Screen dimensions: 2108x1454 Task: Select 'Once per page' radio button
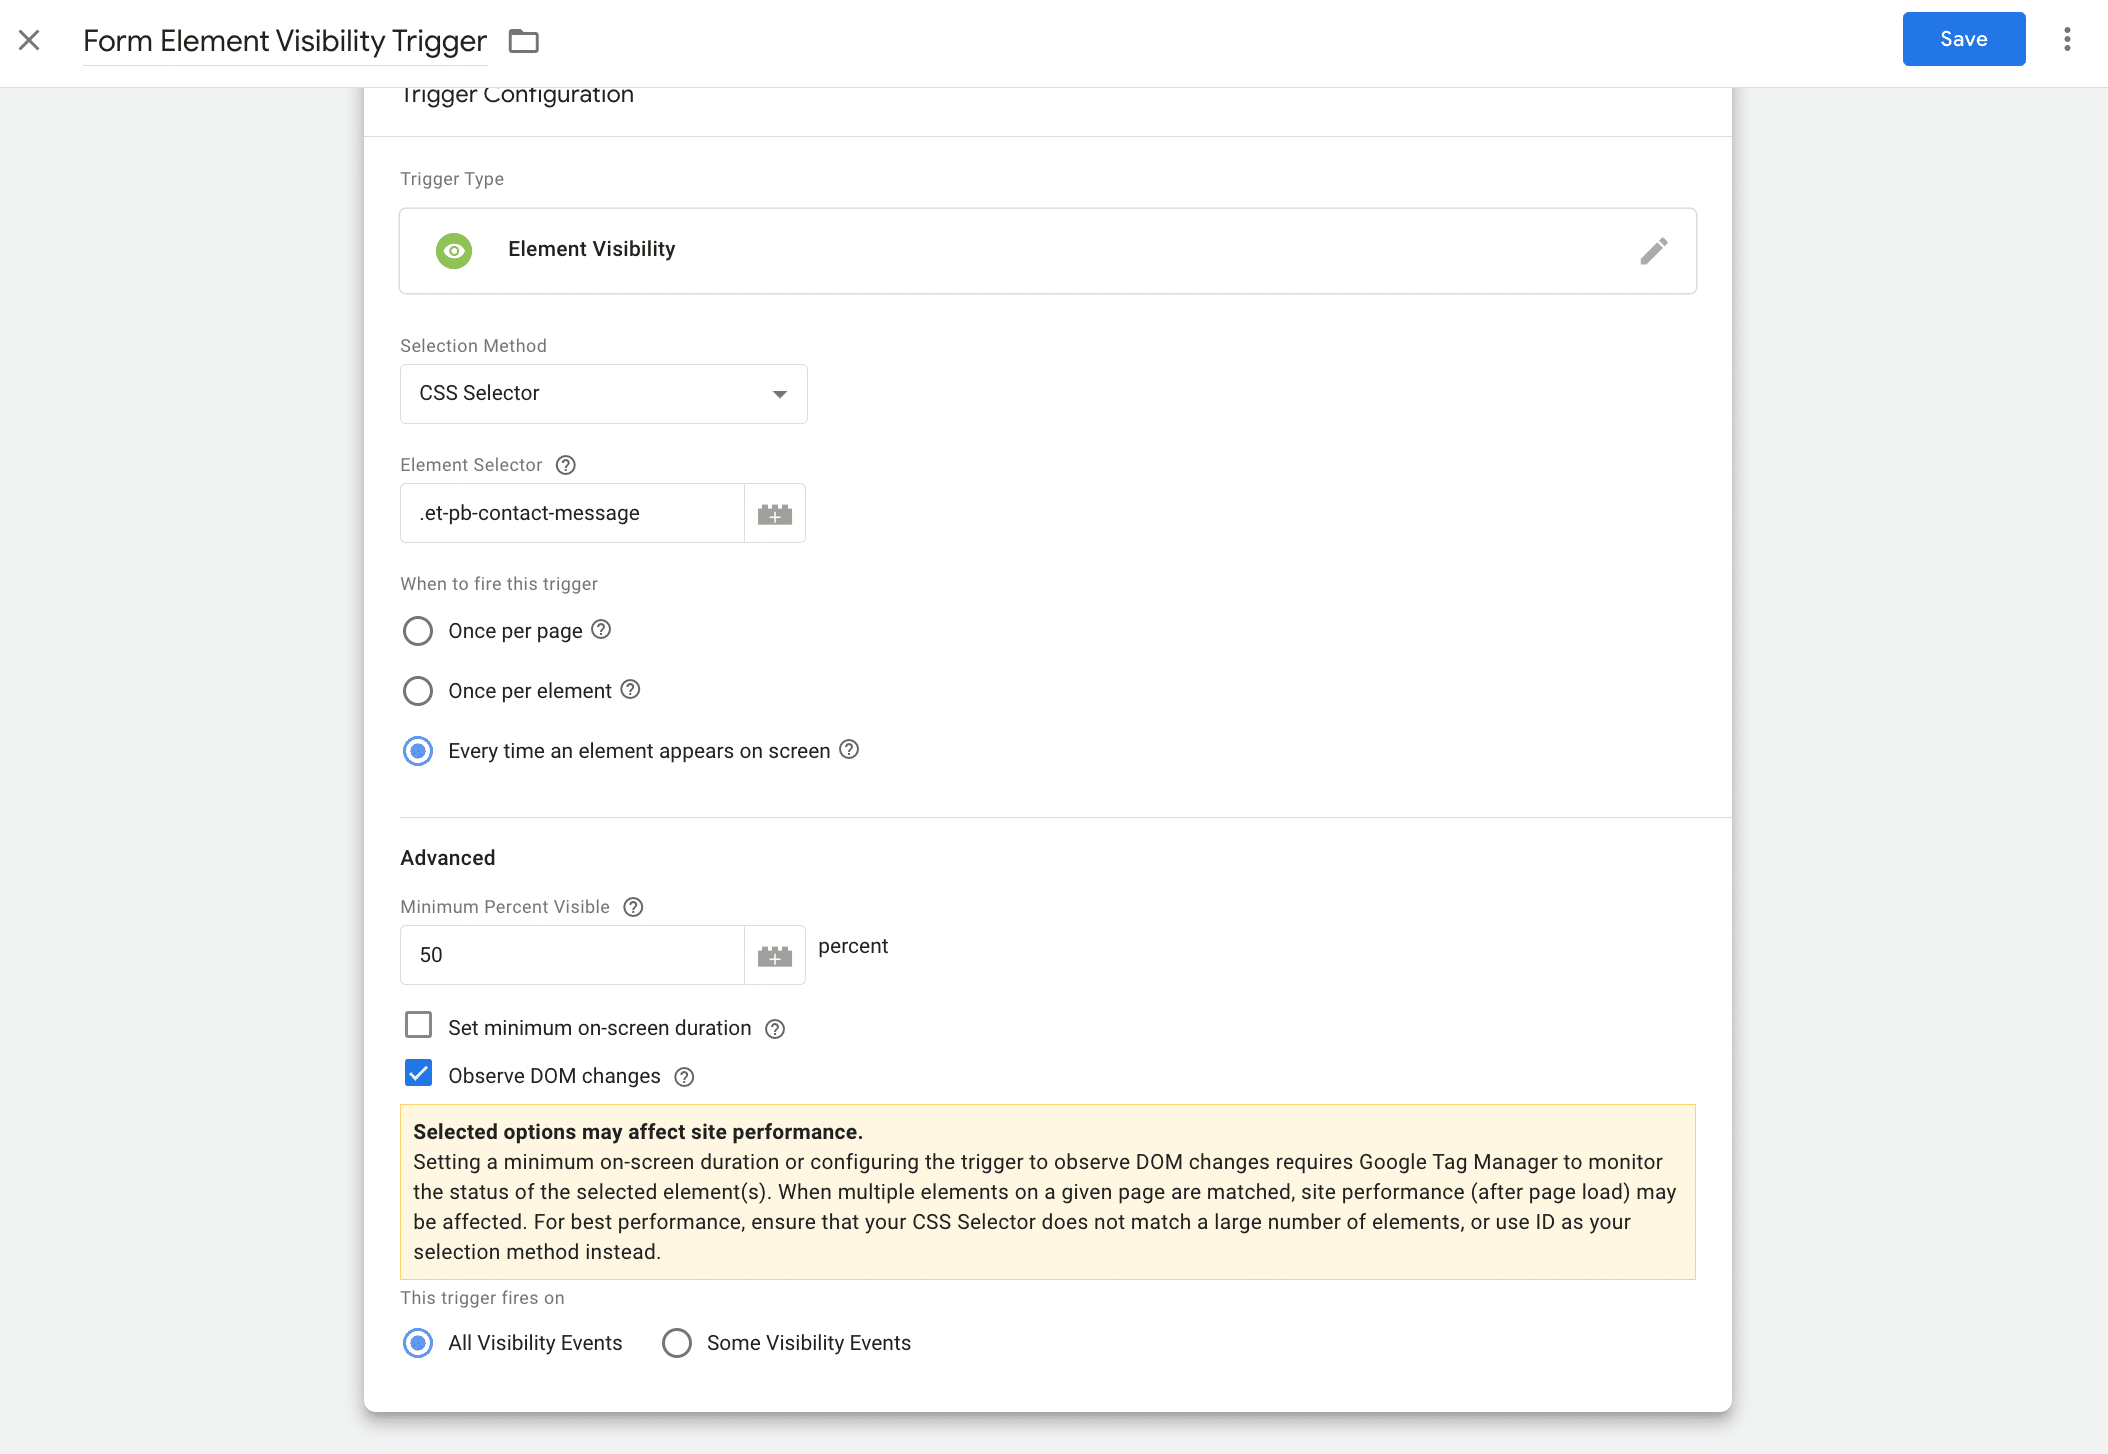point(416,631)
